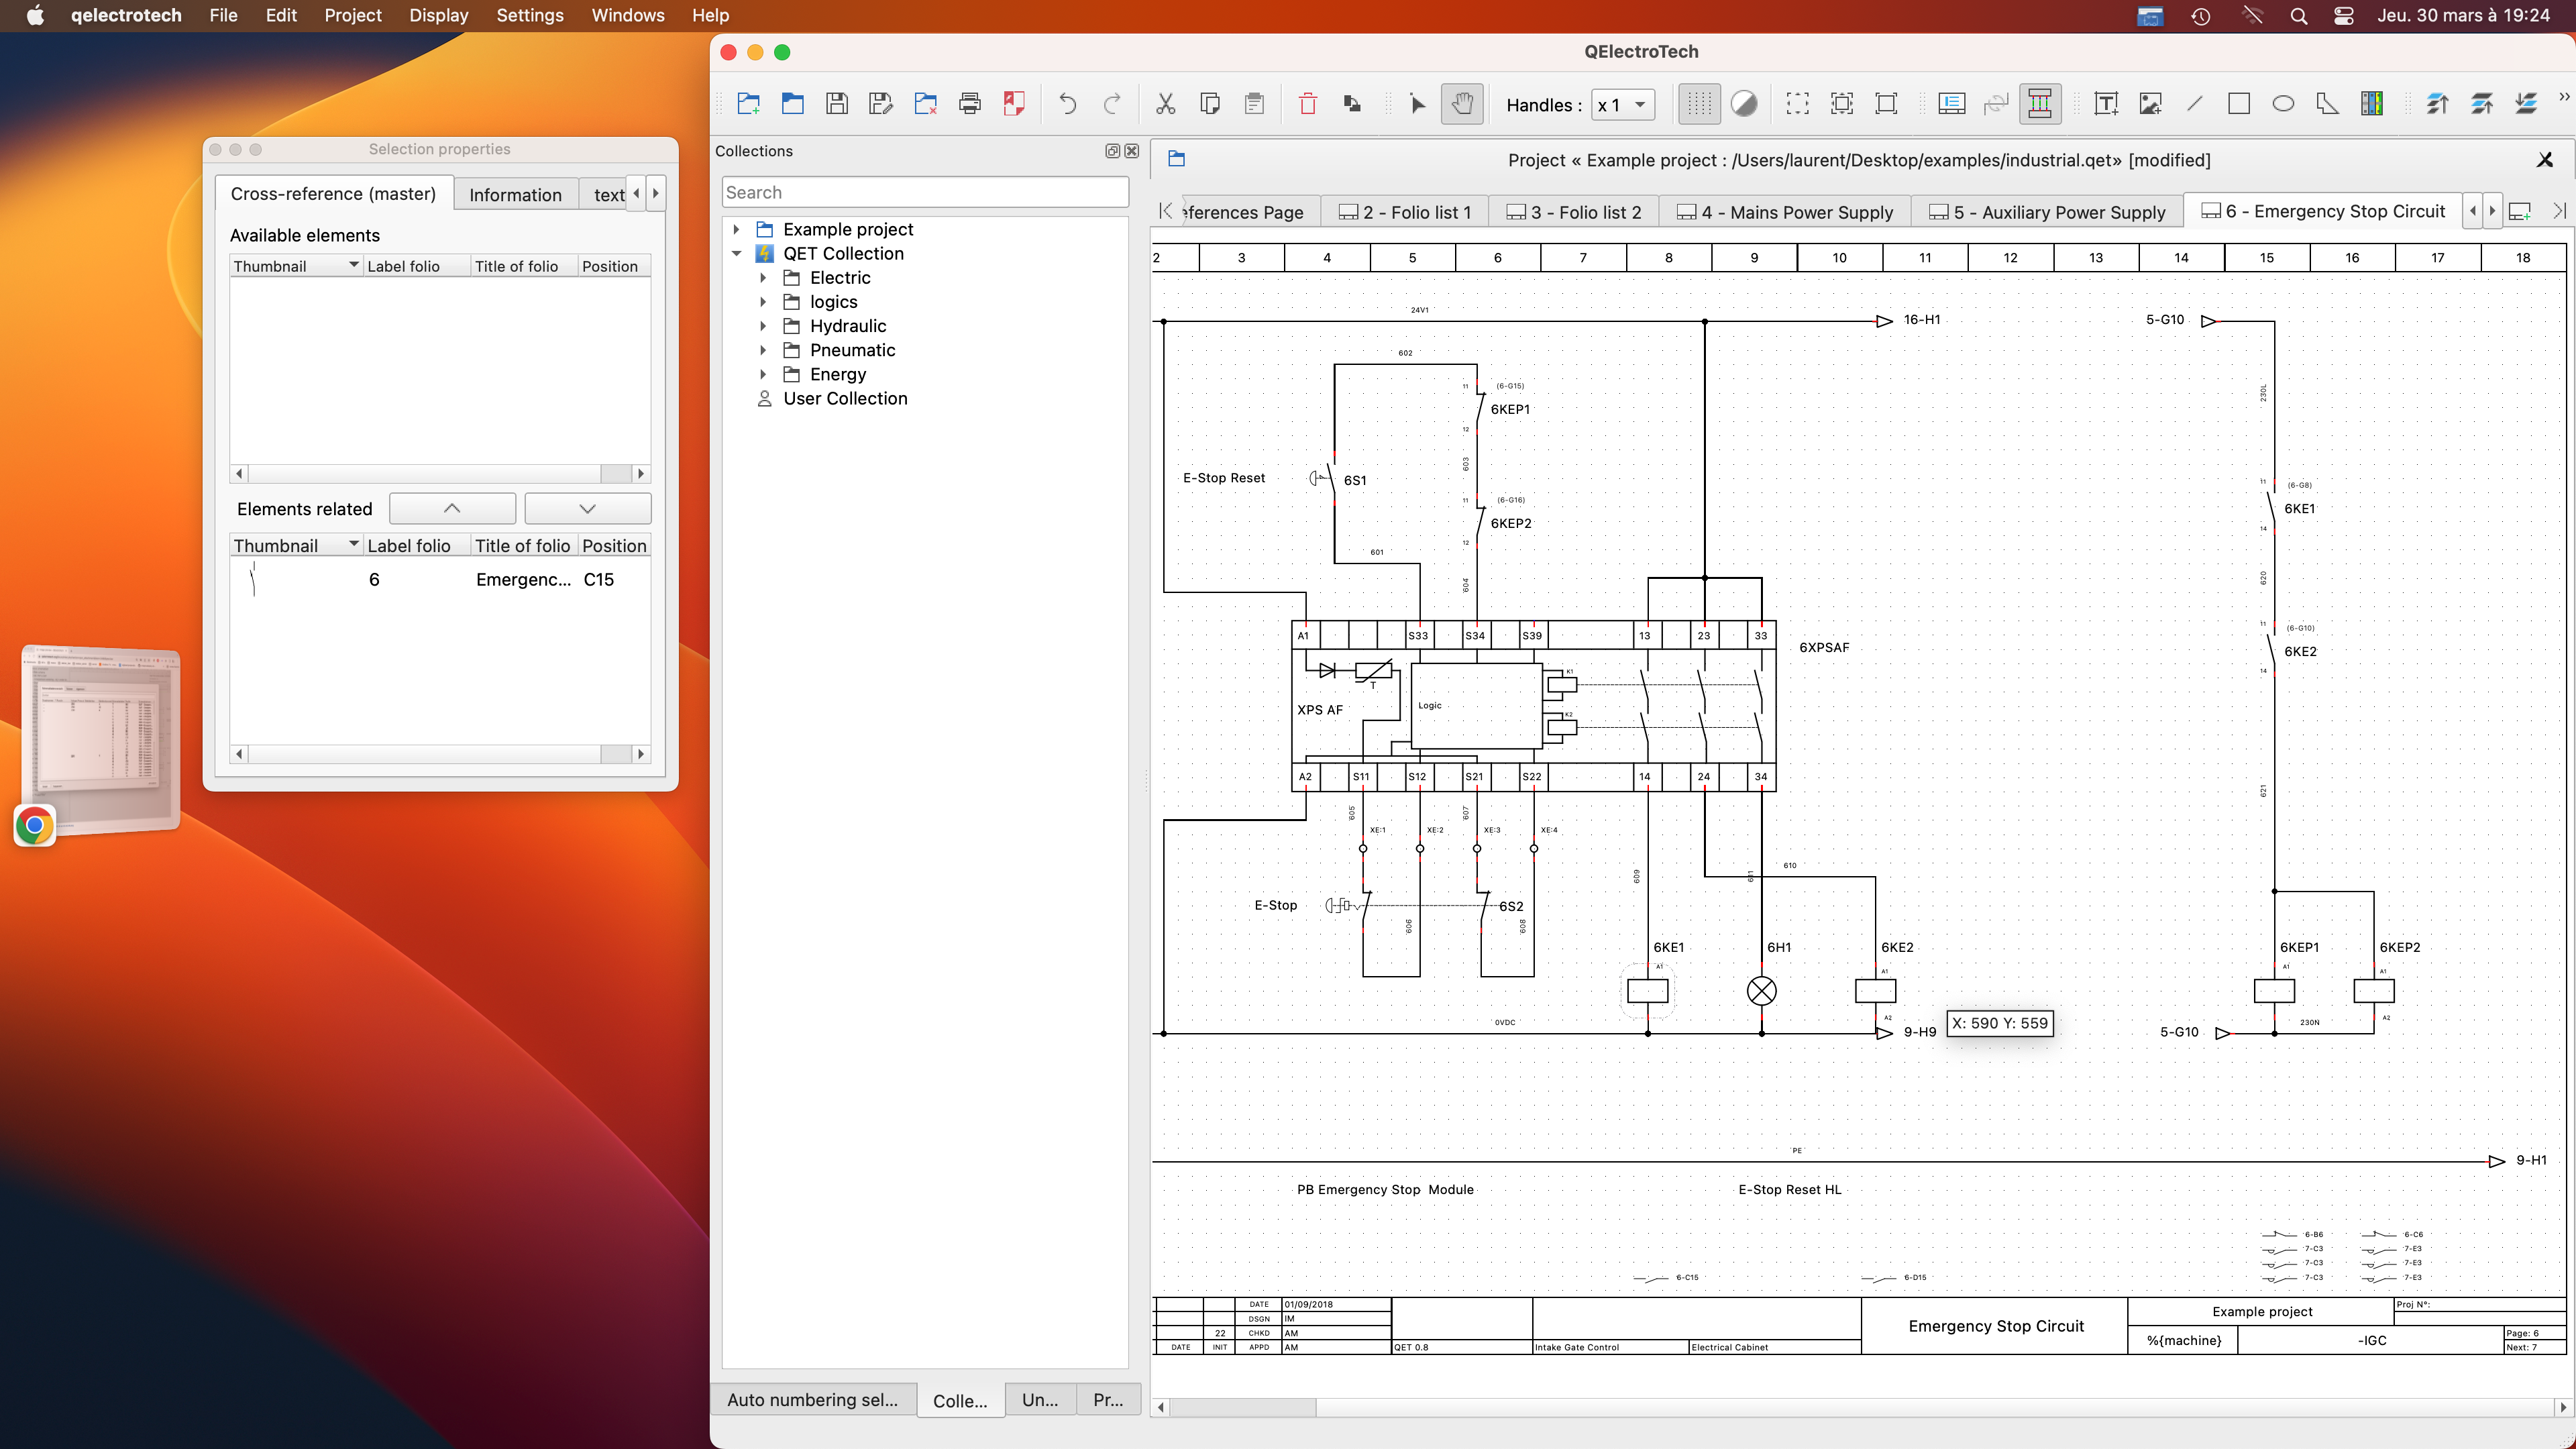Click the Elements related down arrow button
Screen dimensions: 2576x1449
click(587, 508)
